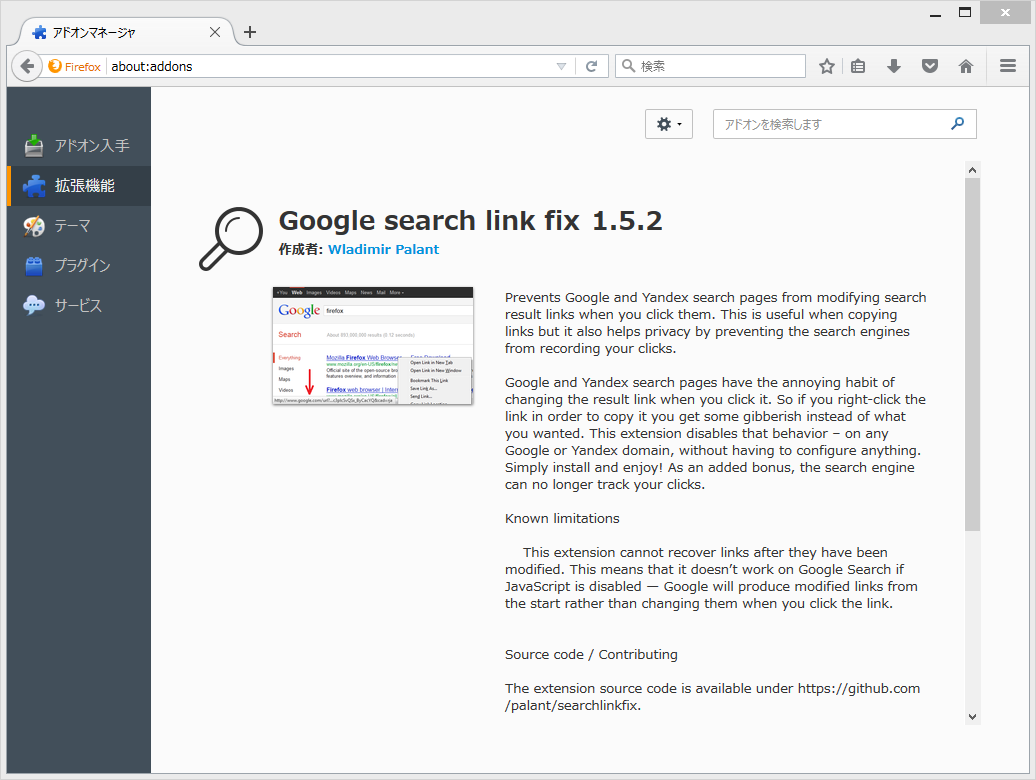
Task: Open the Wladimir Palant author link
Action: click(x=383, y=249)
